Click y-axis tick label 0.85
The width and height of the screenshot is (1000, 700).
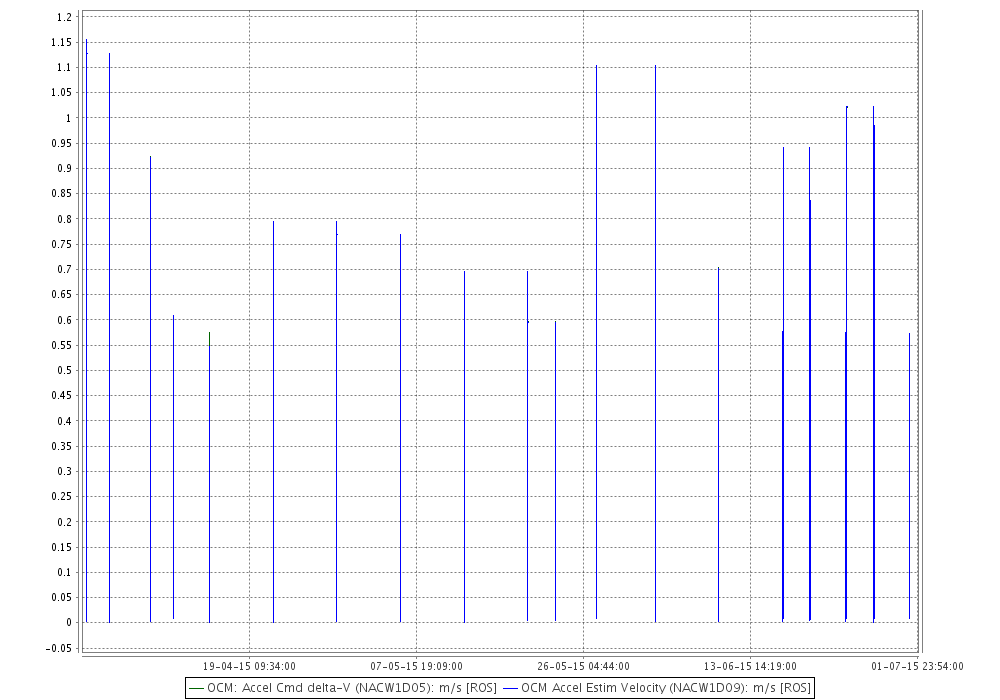[x=62, y=194]
